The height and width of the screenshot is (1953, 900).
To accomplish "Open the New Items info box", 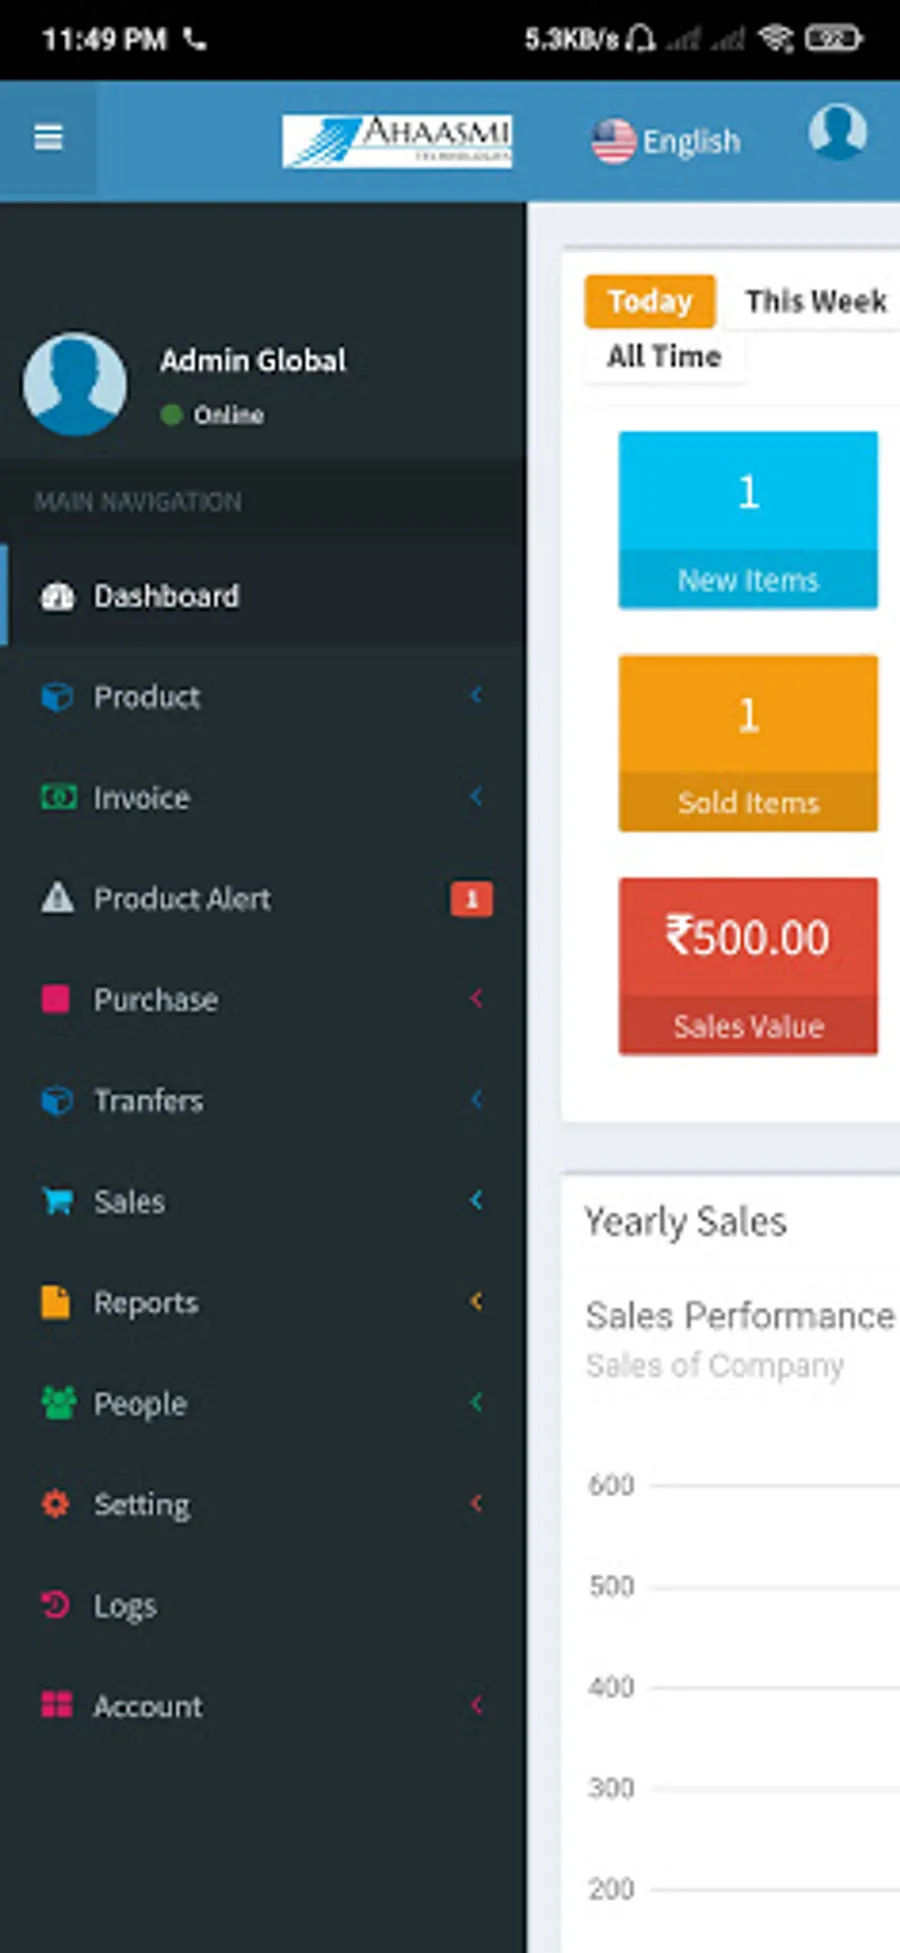I will click(x=748, y=520).
